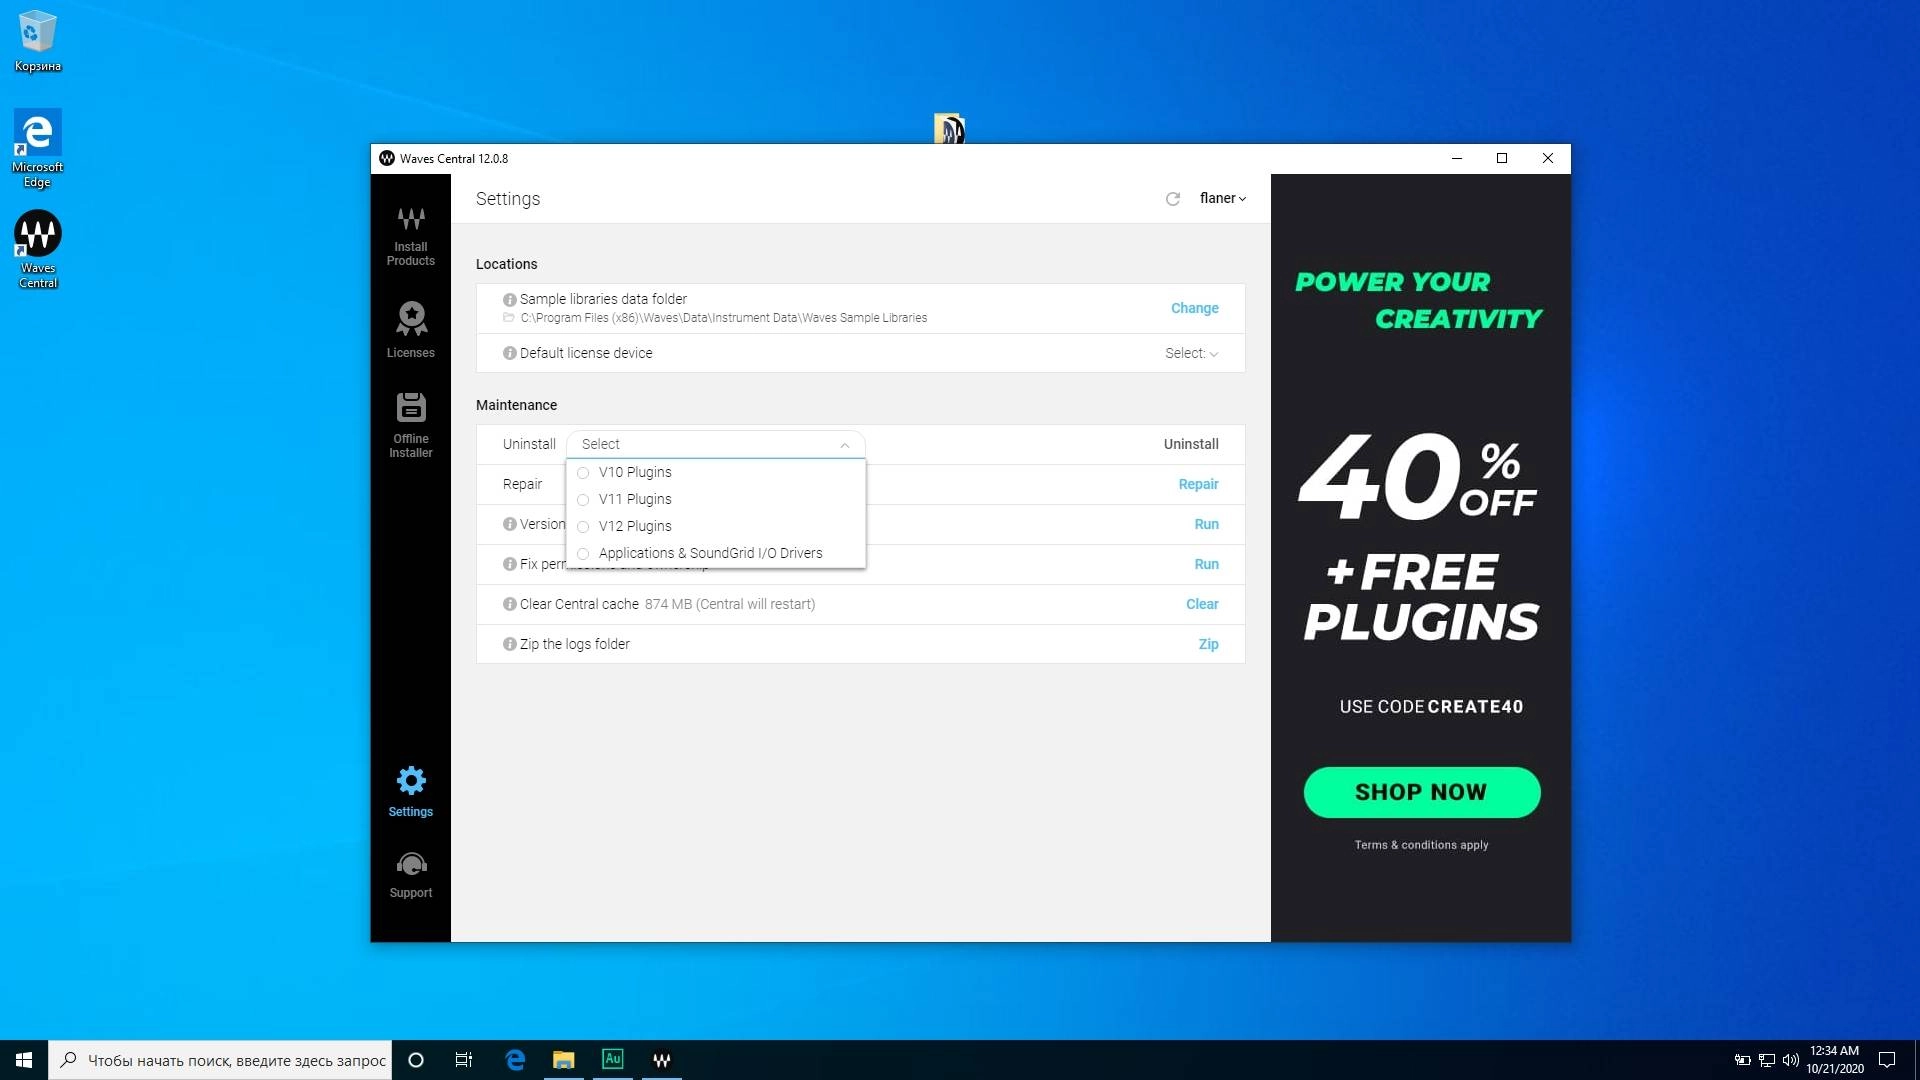
Task: Click Change for sample libraries folder
Action: click(1194, 308)
